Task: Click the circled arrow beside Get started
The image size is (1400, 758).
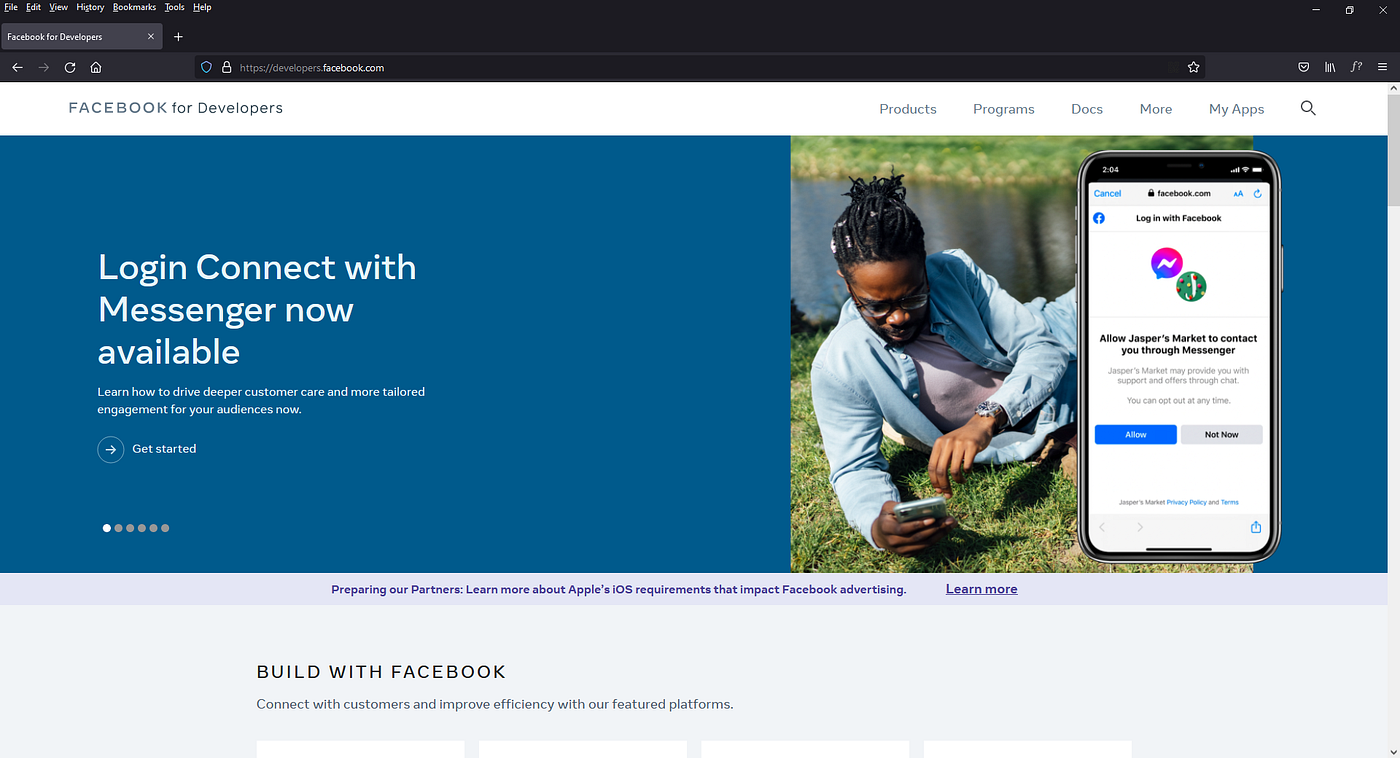Action: click(x=111, y=450)
